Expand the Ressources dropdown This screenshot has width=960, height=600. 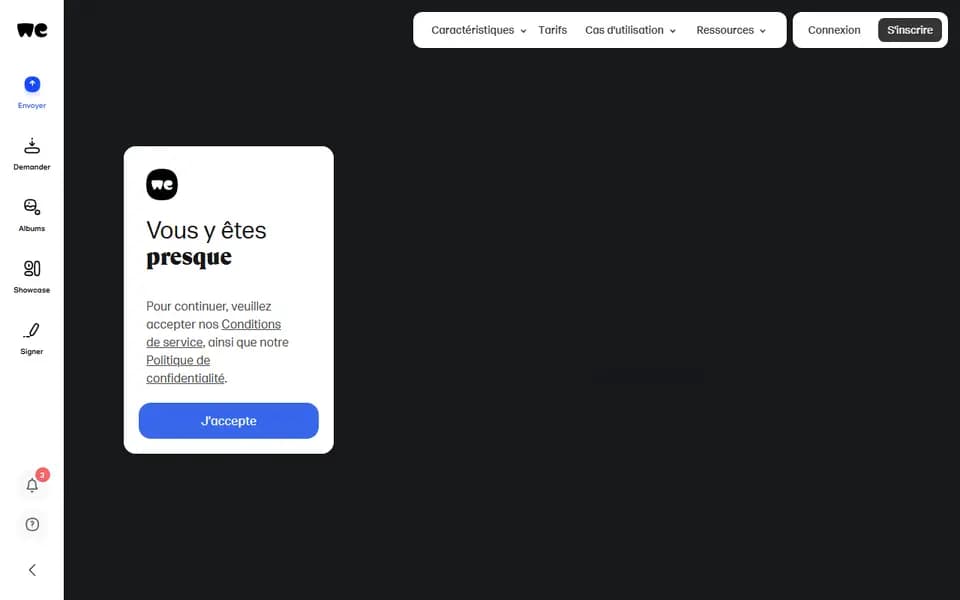coord(731,30)
